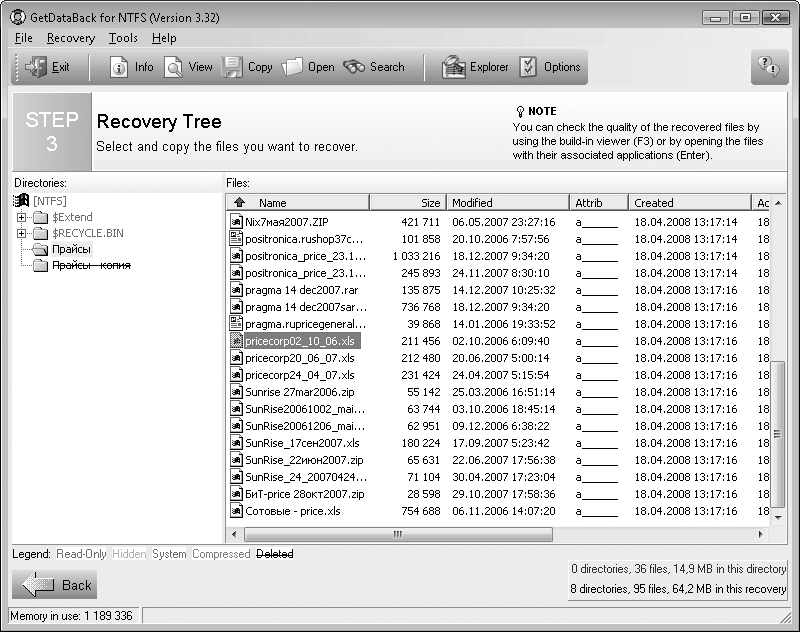This screenshot has height=632, width=800.
Task: Sort the file list by the Size column
Action: pyautogui.click(x=408, y=203)
